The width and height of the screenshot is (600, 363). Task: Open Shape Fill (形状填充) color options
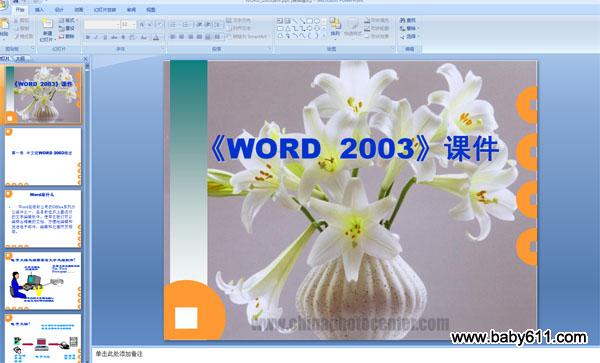point(377,20)
